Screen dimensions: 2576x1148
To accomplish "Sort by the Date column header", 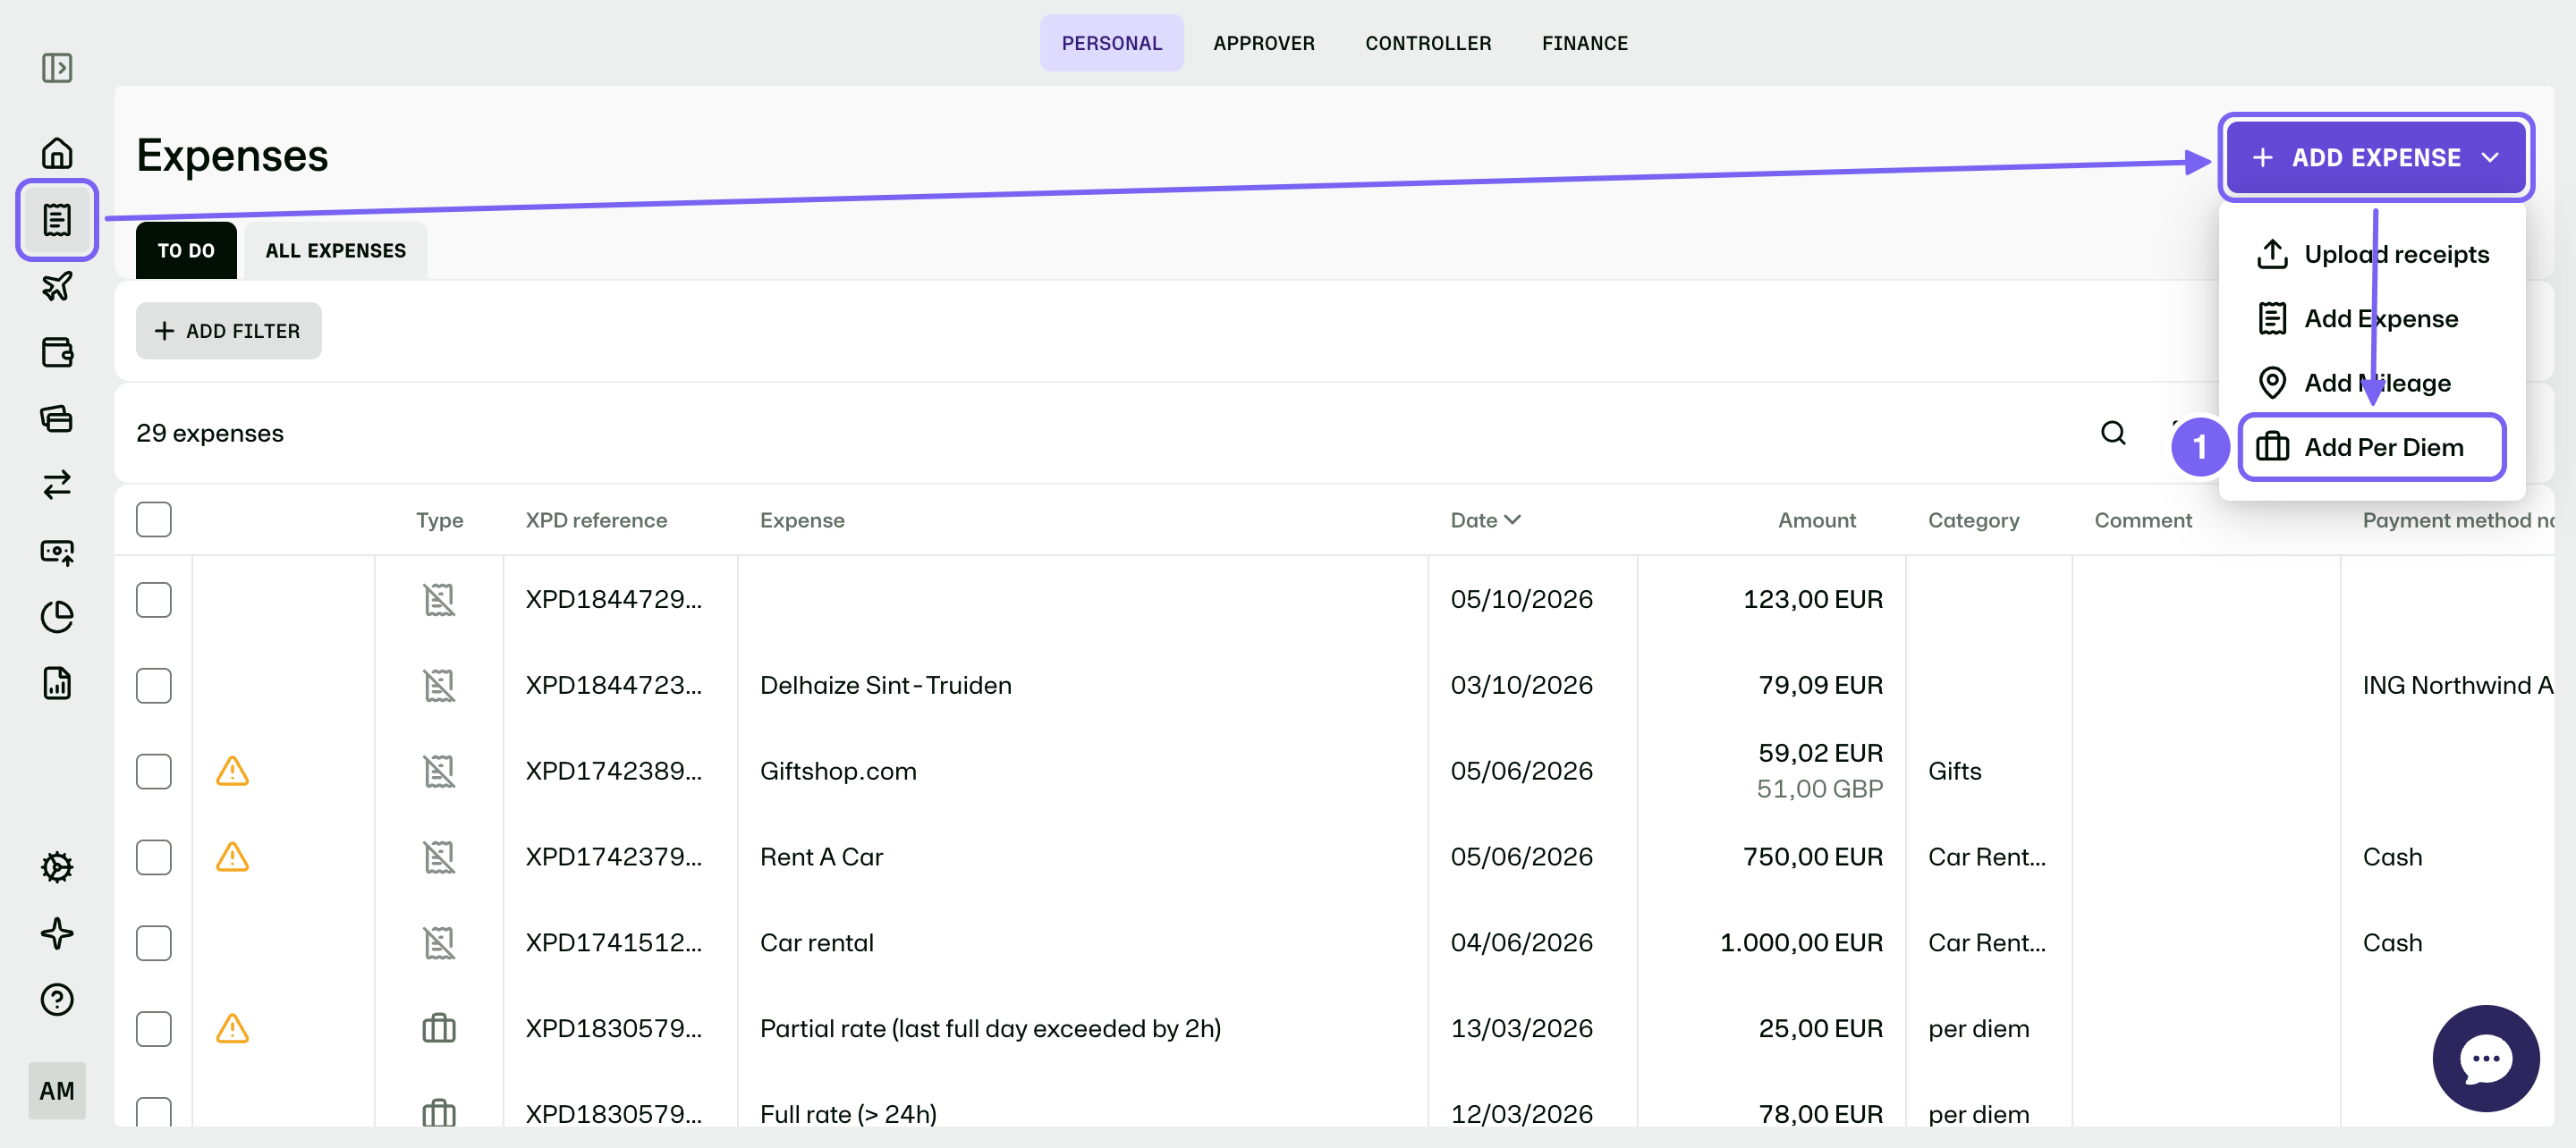I will pyautogui.click(x=1485, y=520).
